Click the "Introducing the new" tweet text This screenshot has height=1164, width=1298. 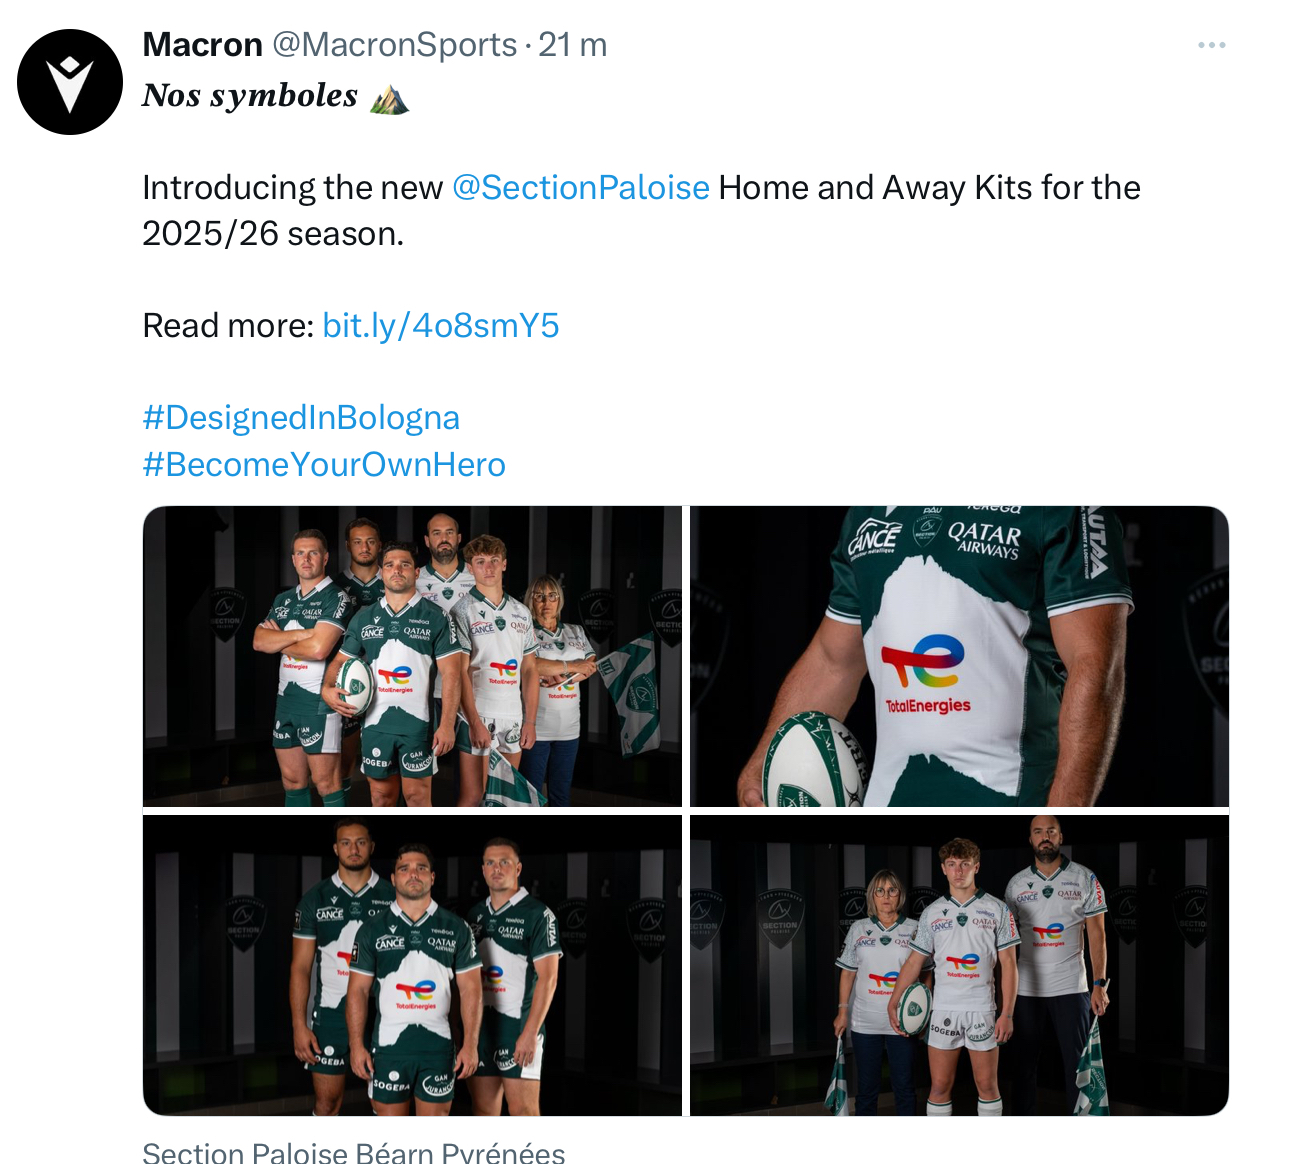[292, 188]
